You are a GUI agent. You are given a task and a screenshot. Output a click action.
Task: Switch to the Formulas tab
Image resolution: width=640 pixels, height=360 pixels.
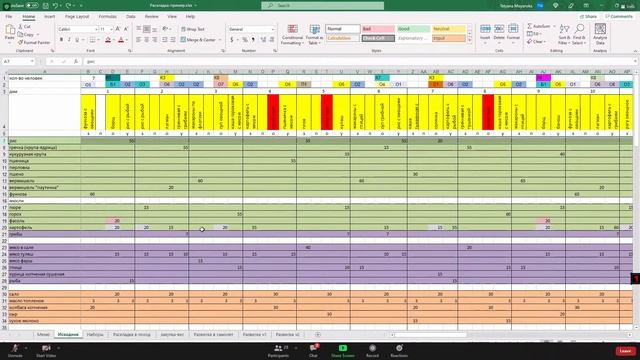(x=108, y=16)
